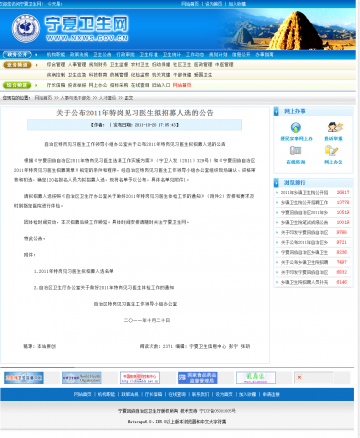Image resolution: width=360 pixels, height=438 pixels.
Task: Click 加入收藏 in the top header strip
Action: 237,4
